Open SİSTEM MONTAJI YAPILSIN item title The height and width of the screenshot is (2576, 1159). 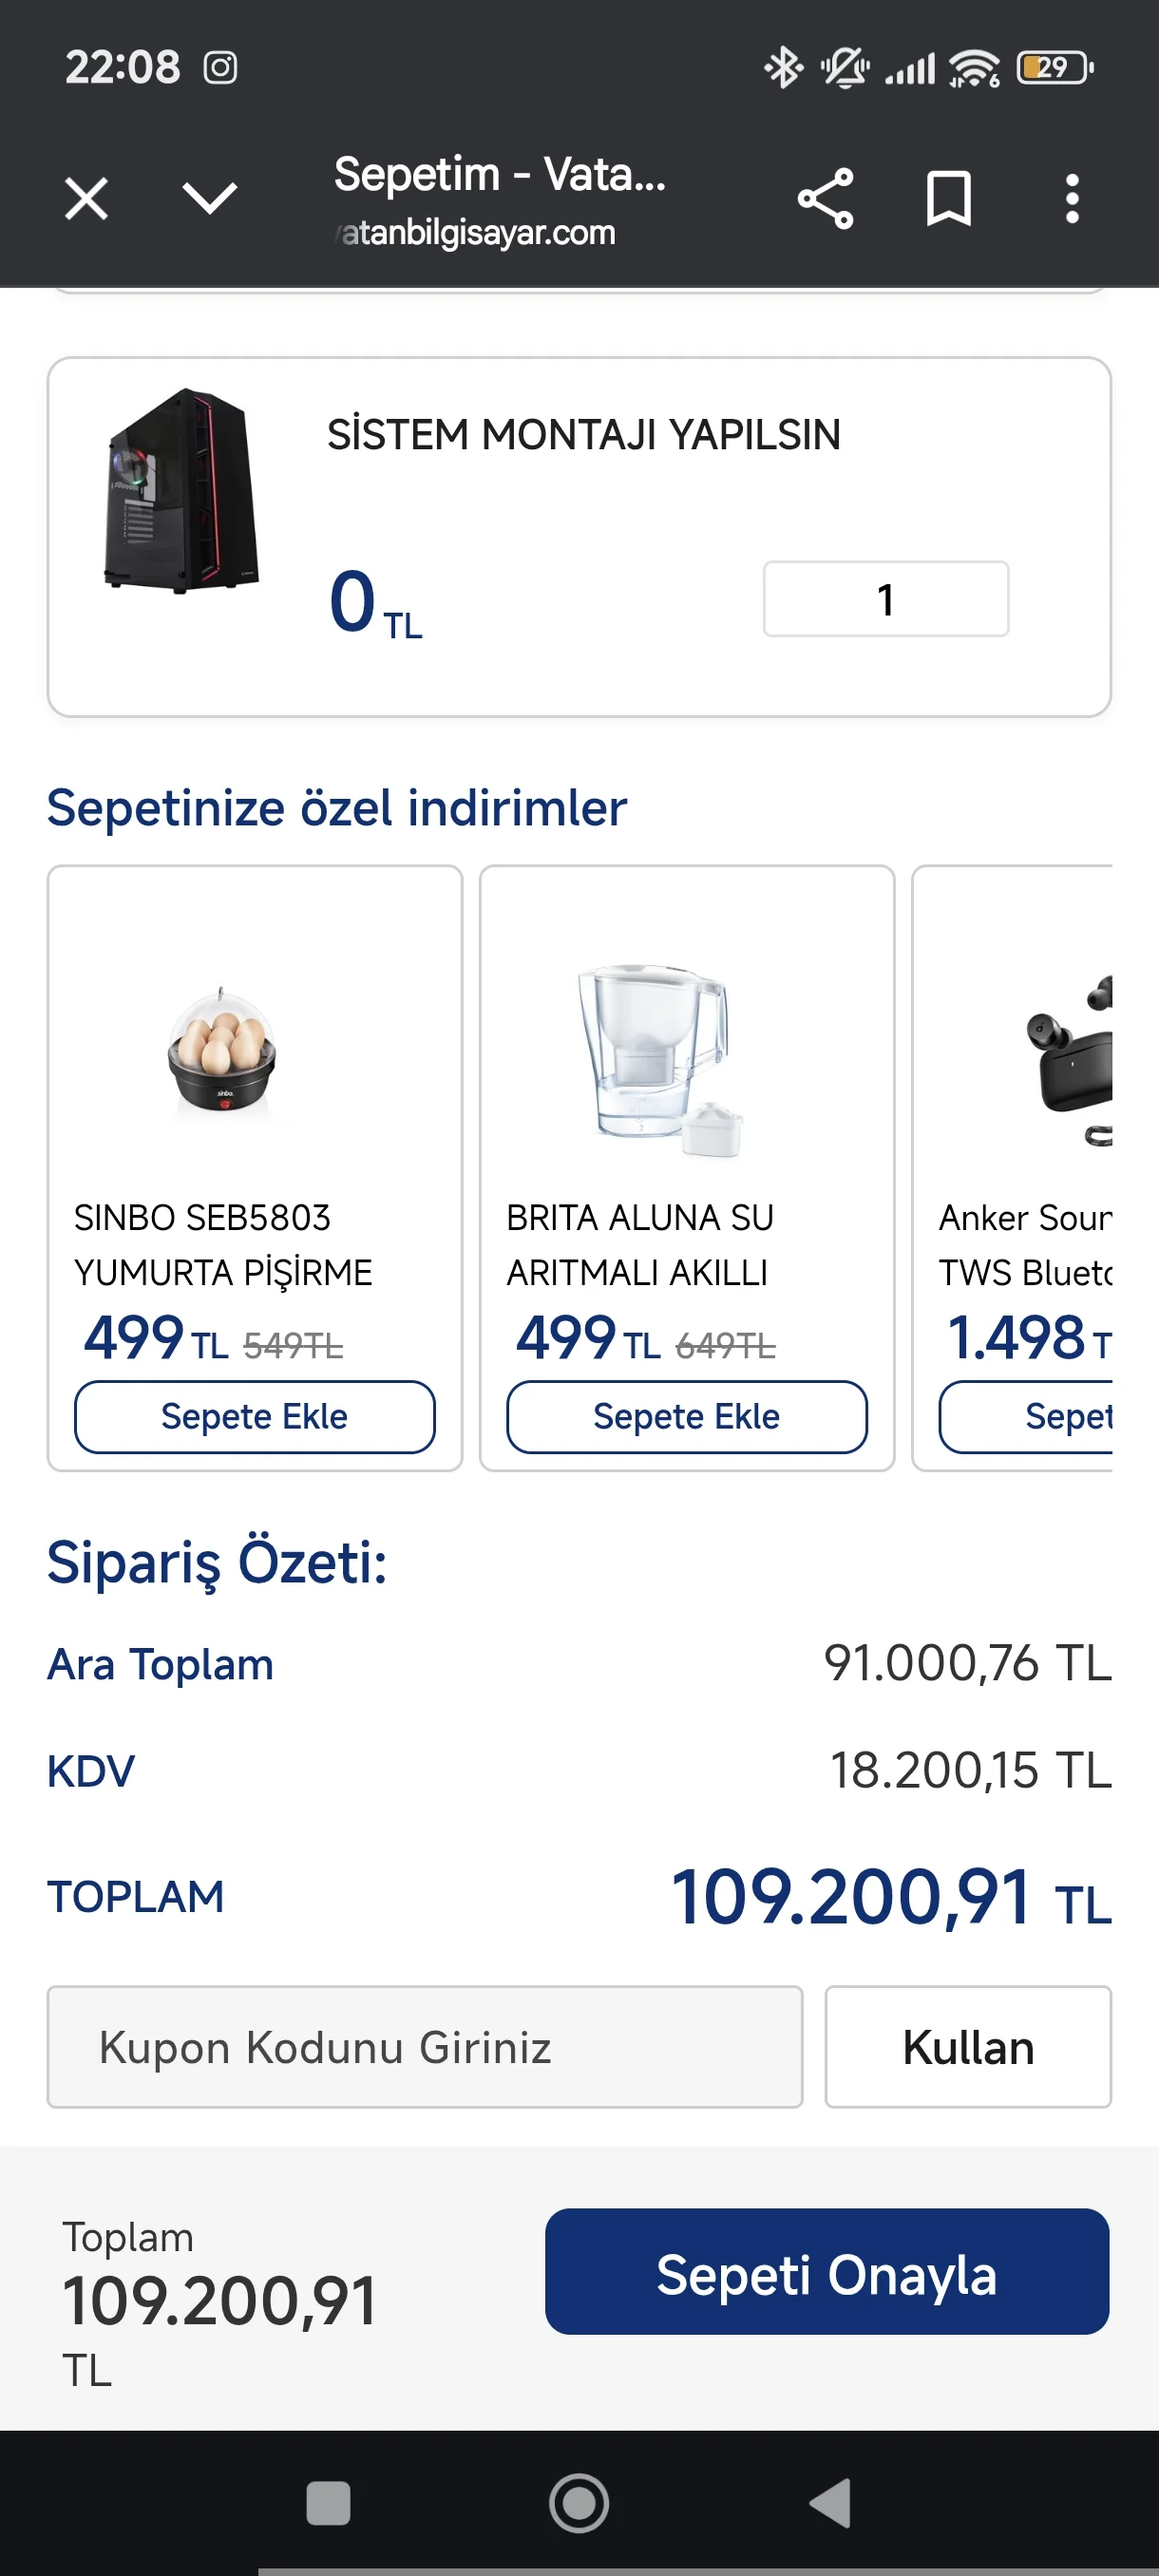[x=583, y=435]
